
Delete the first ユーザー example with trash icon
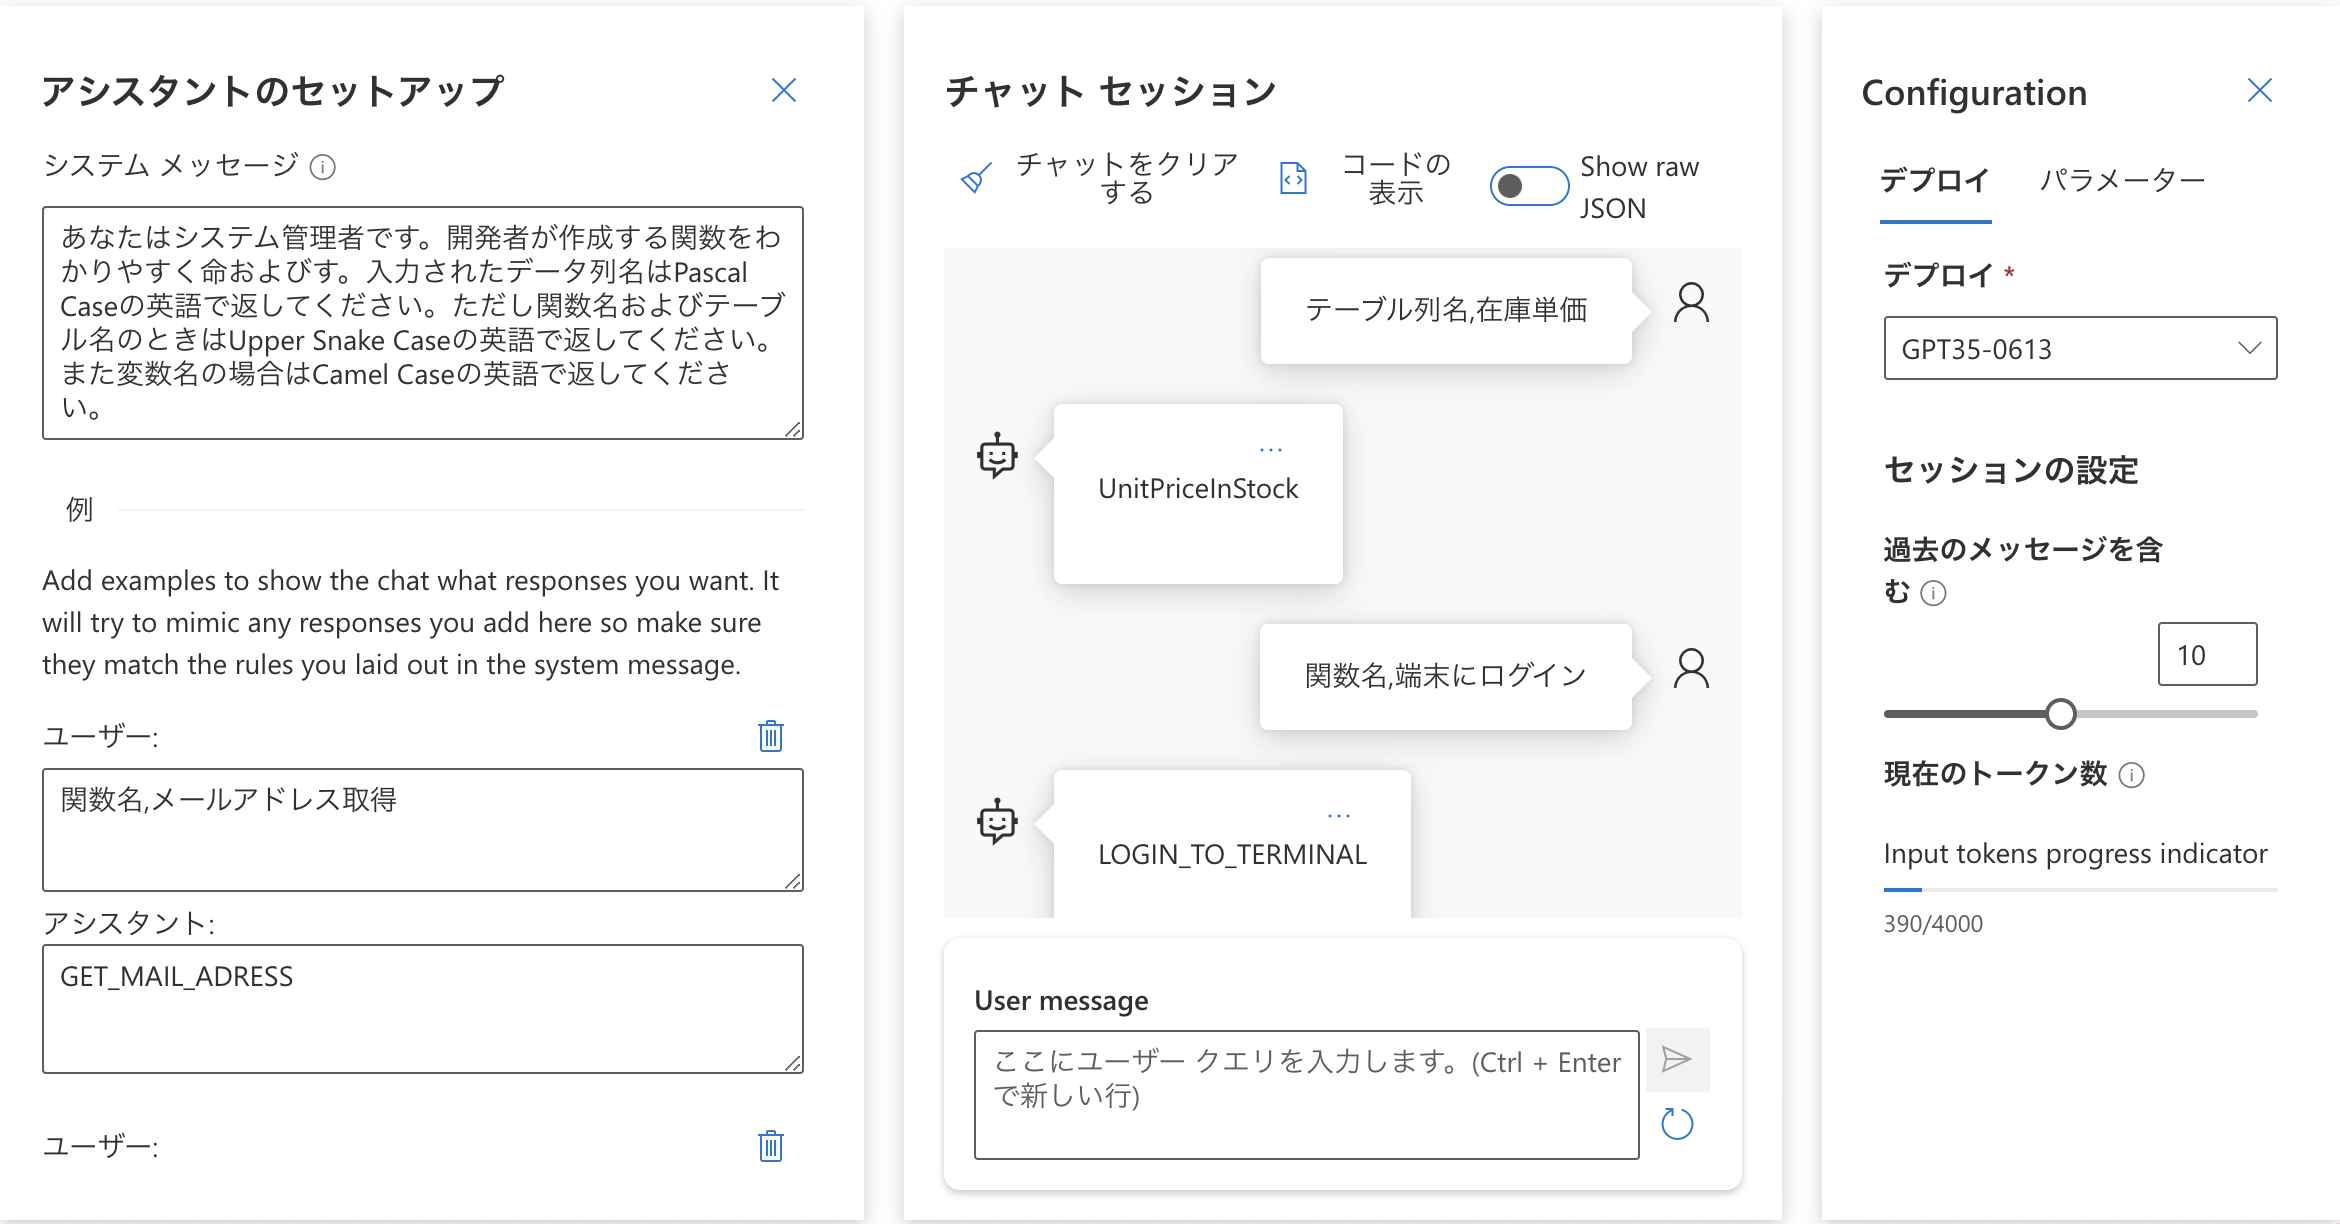[770, 736]
